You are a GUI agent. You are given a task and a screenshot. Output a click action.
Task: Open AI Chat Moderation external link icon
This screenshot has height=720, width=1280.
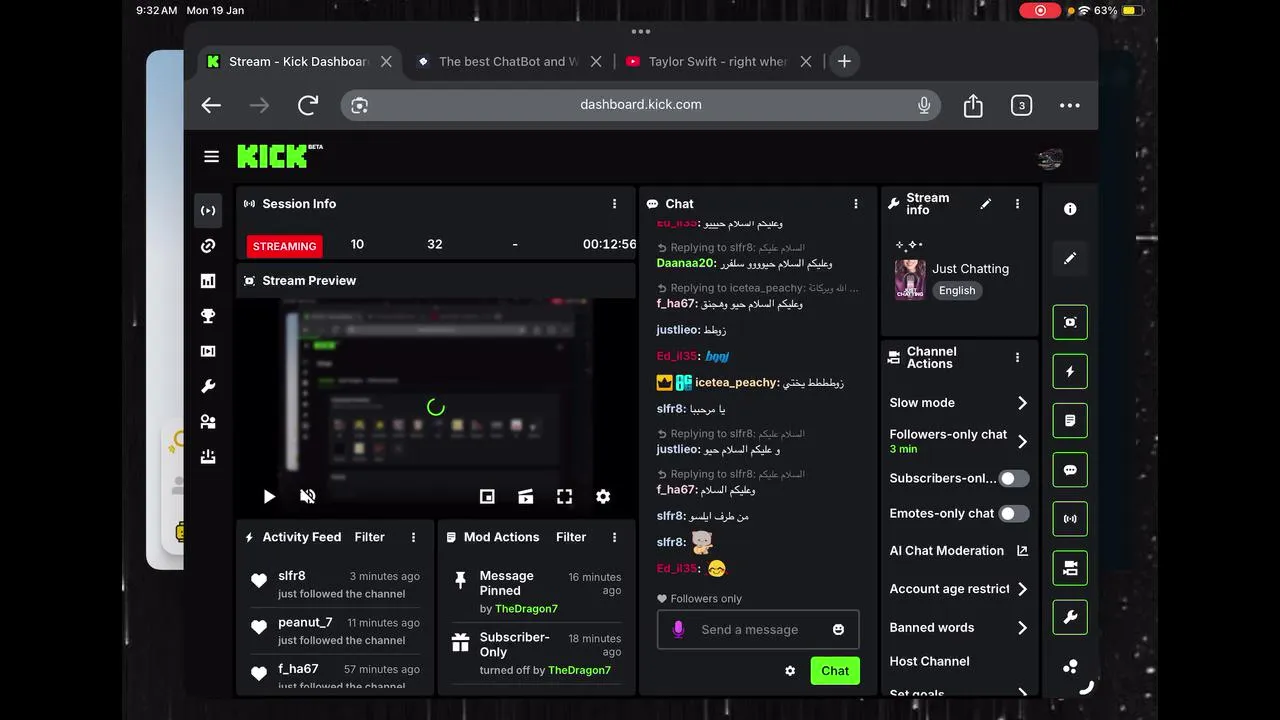click(x=1022, y=551)
